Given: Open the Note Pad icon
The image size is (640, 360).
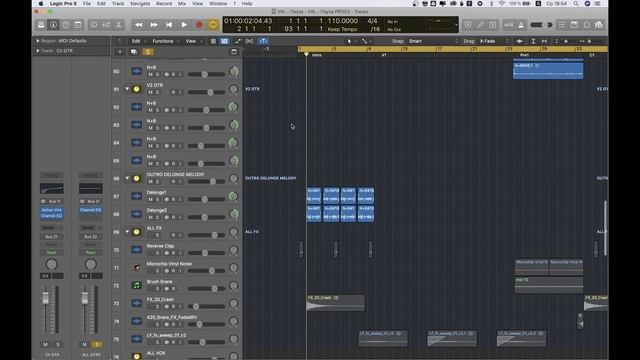Looking at the screenshot, I should [x=574, y=25].
